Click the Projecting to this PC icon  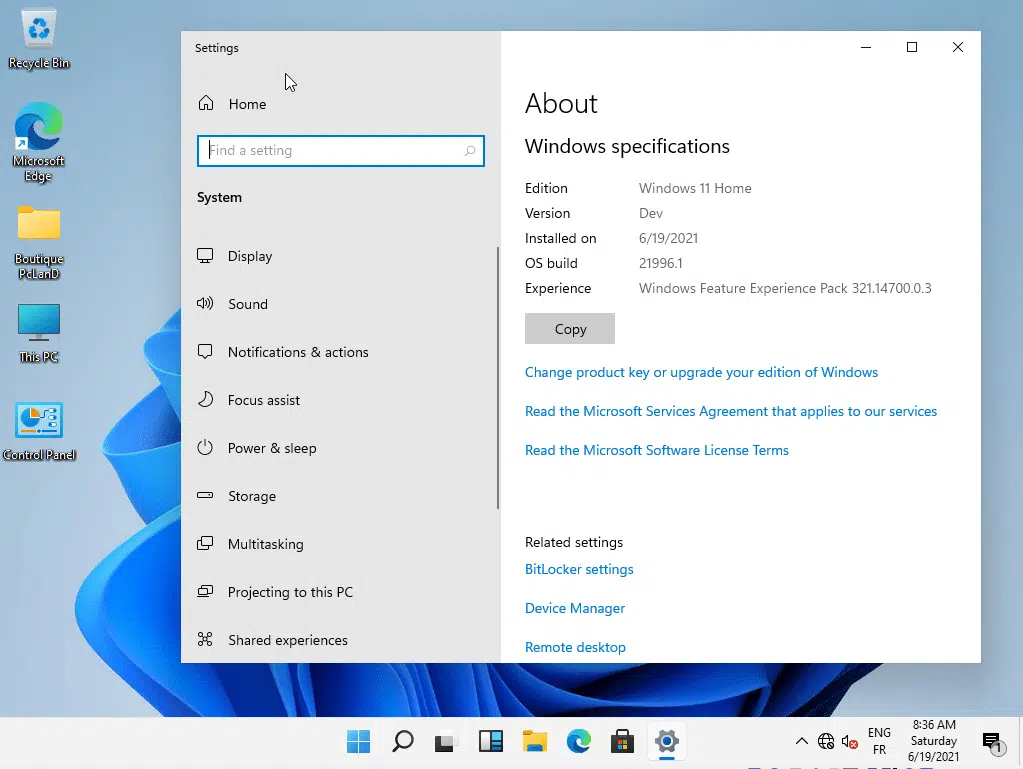point(205,591)
